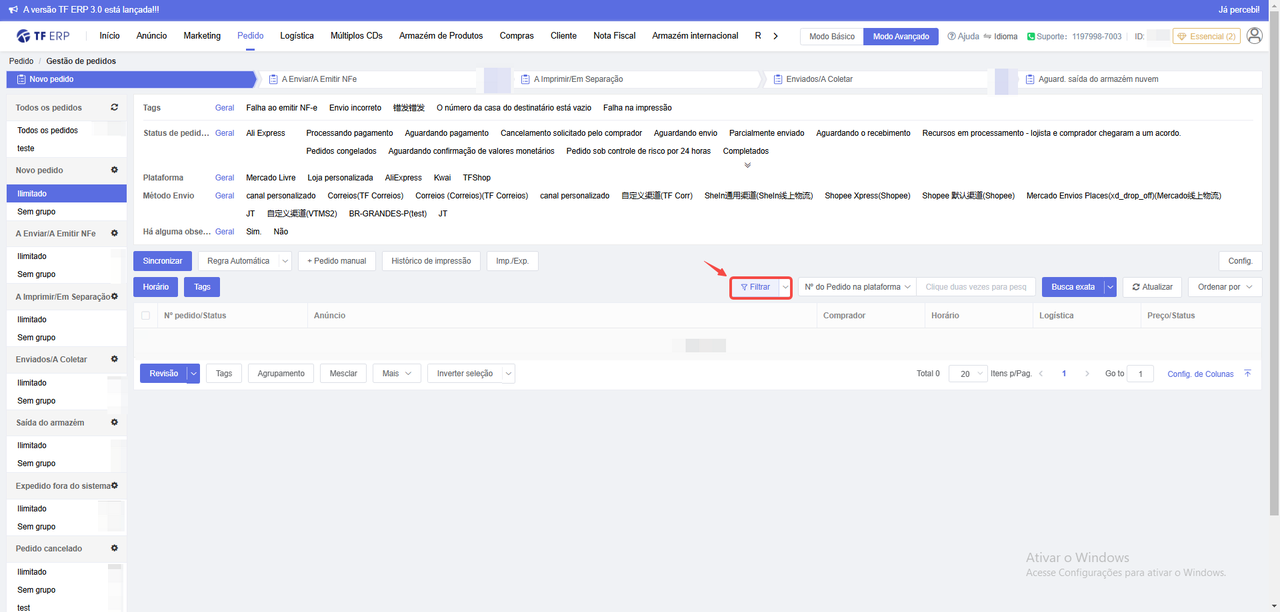The image size is (1280, 612).
Task: Filter by Falha ao emitir NF-e tag
Action: coord(282,108)
